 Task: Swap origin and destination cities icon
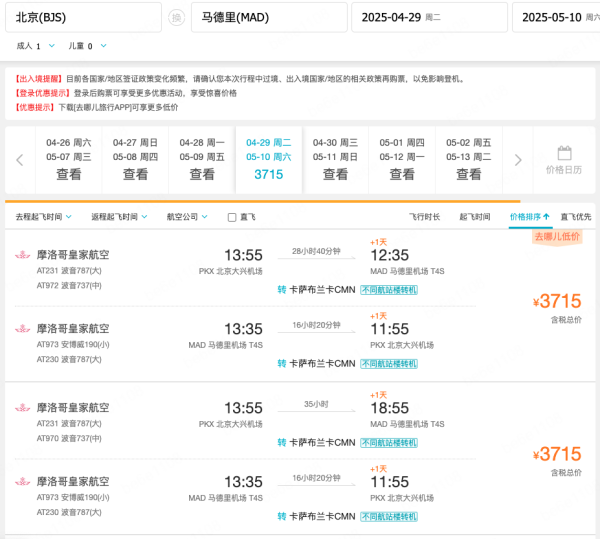pyautogui.click(x=176, y=18)
